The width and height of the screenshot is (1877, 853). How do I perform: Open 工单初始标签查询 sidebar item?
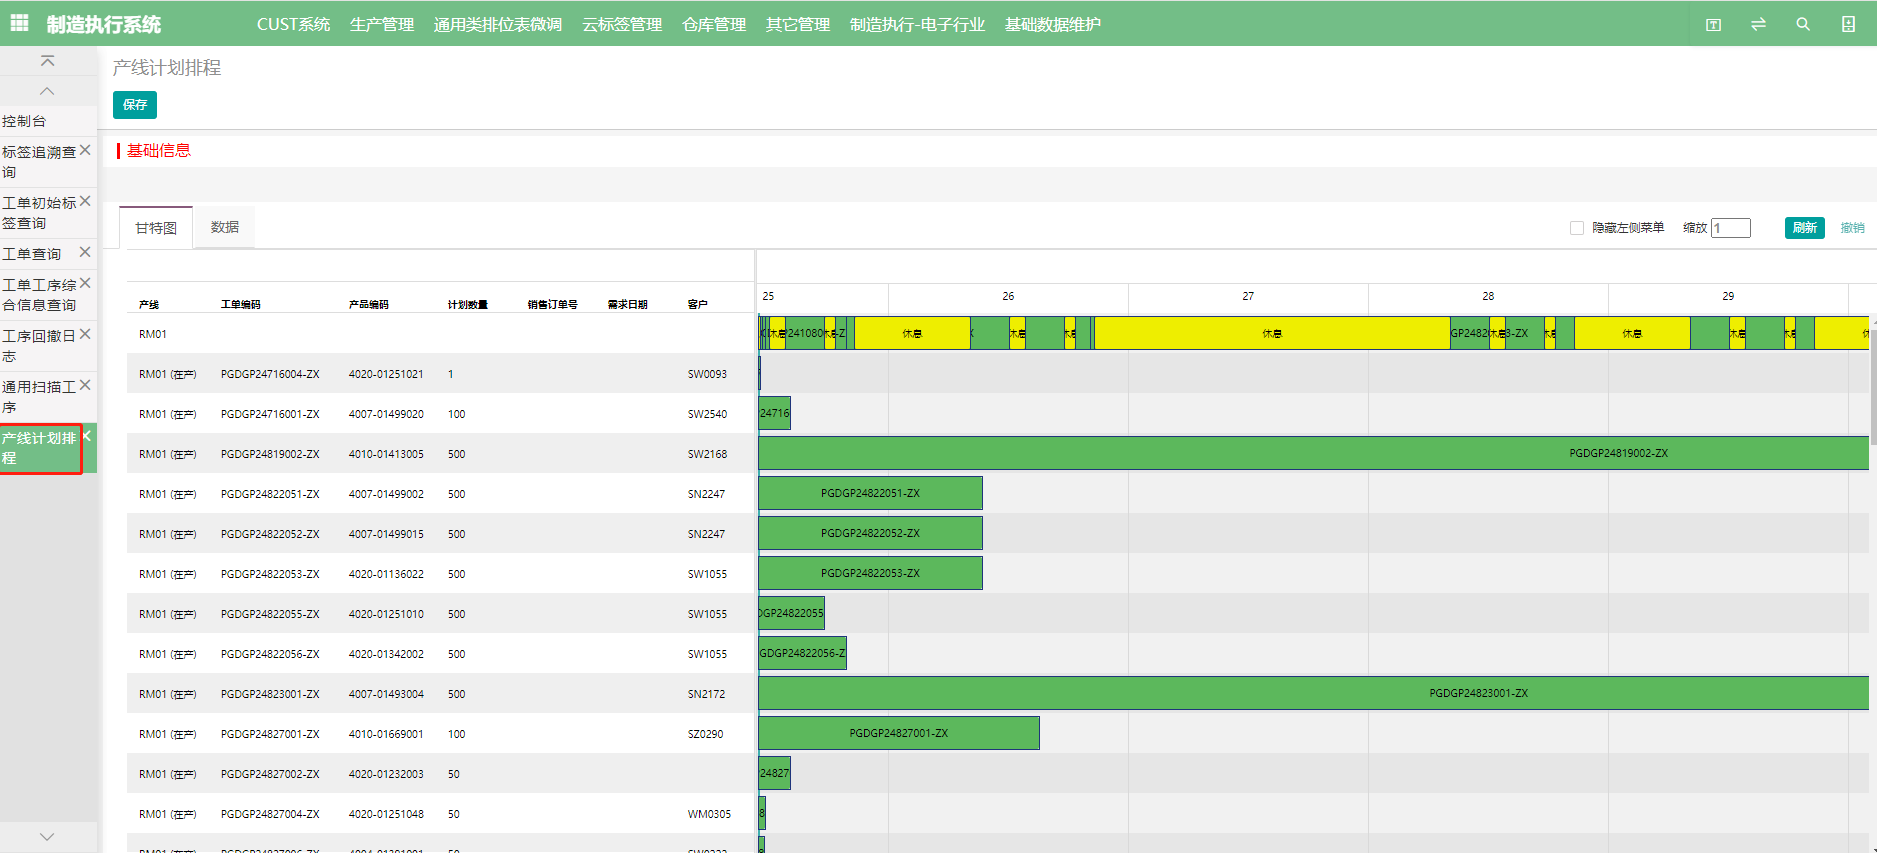39,213
